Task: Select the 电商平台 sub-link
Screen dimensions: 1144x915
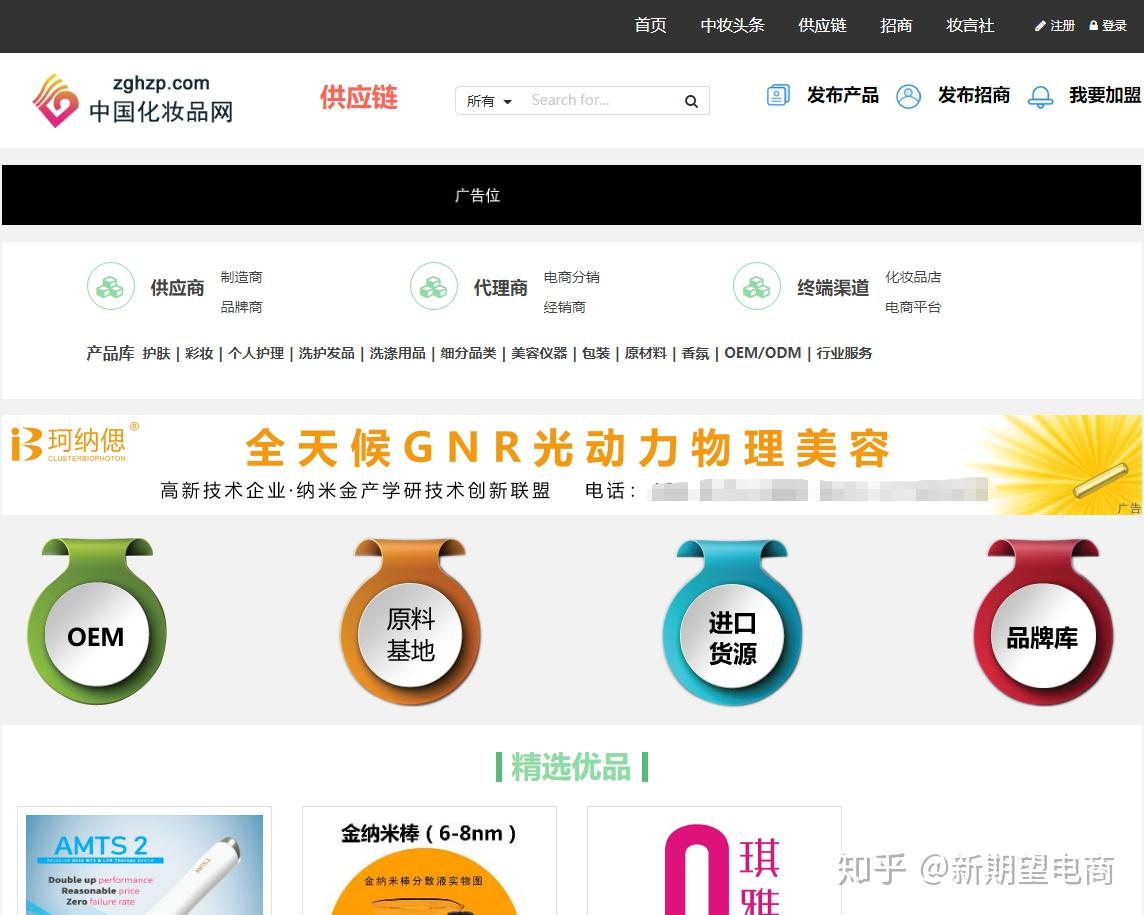Action: point(913,307)
